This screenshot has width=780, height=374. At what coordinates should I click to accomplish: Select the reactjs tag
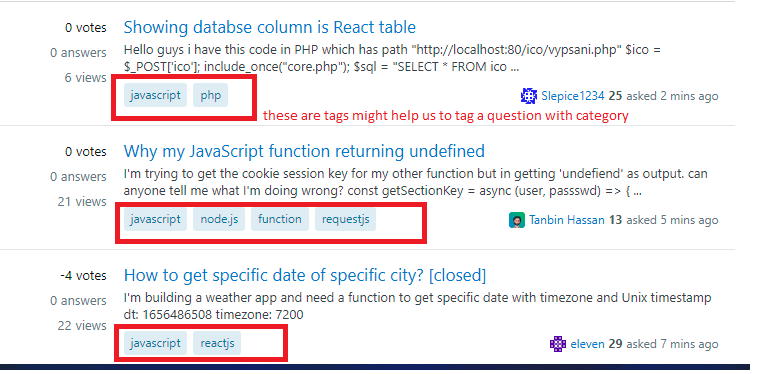coord(217,343)
